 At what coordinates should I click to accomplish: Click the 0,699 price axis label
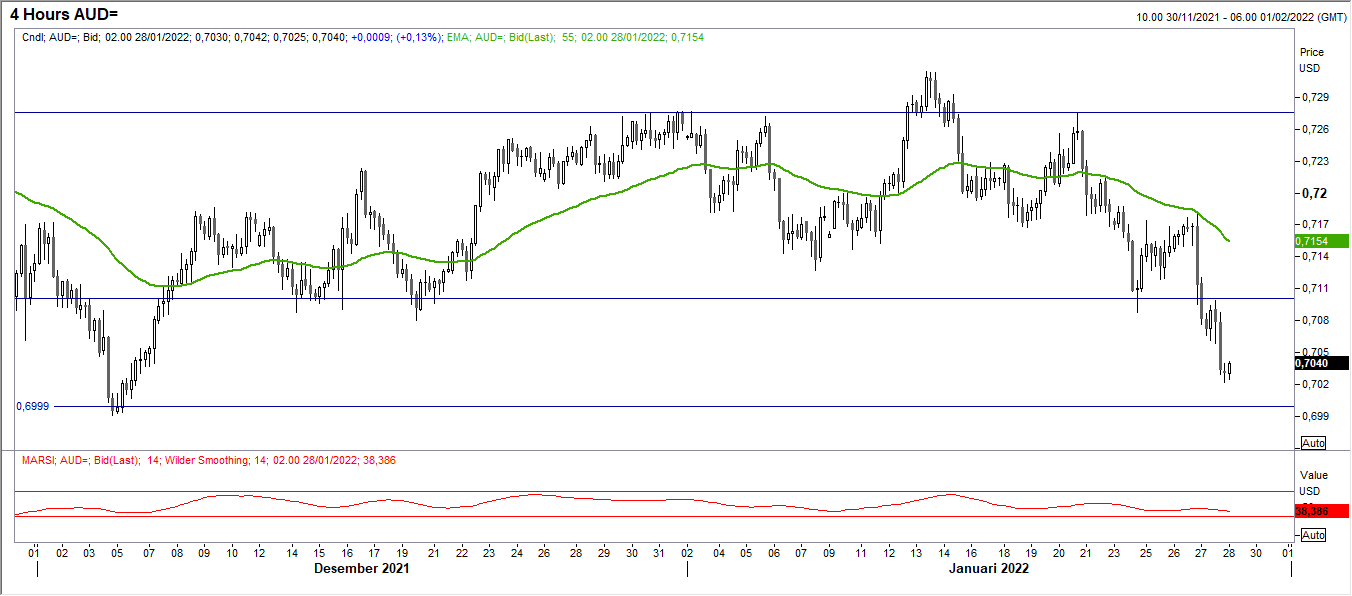click(x=1315, y=416)
